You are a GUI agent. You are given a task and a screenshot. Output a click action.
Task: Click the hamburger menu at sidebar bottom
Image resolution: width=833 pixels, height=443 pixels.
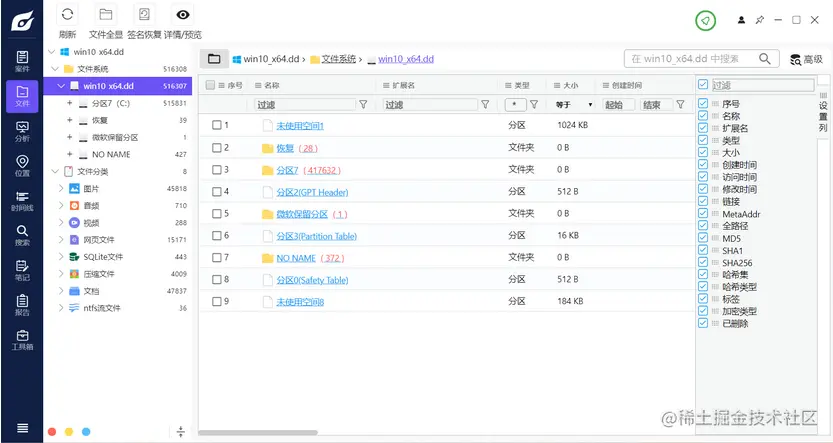[22, 428]
